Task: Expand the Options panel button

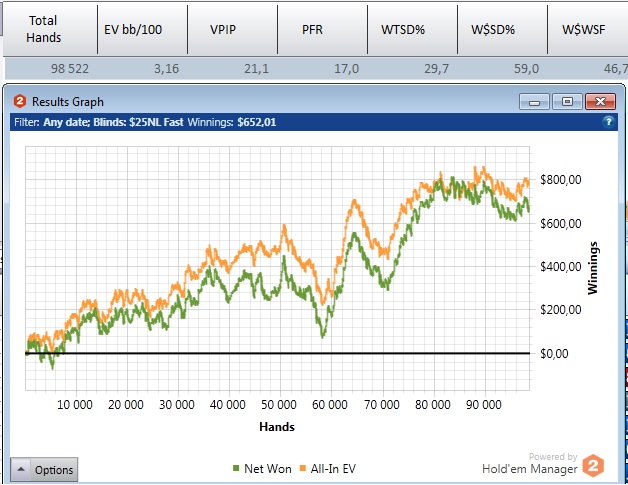Action: pos(44,469)
